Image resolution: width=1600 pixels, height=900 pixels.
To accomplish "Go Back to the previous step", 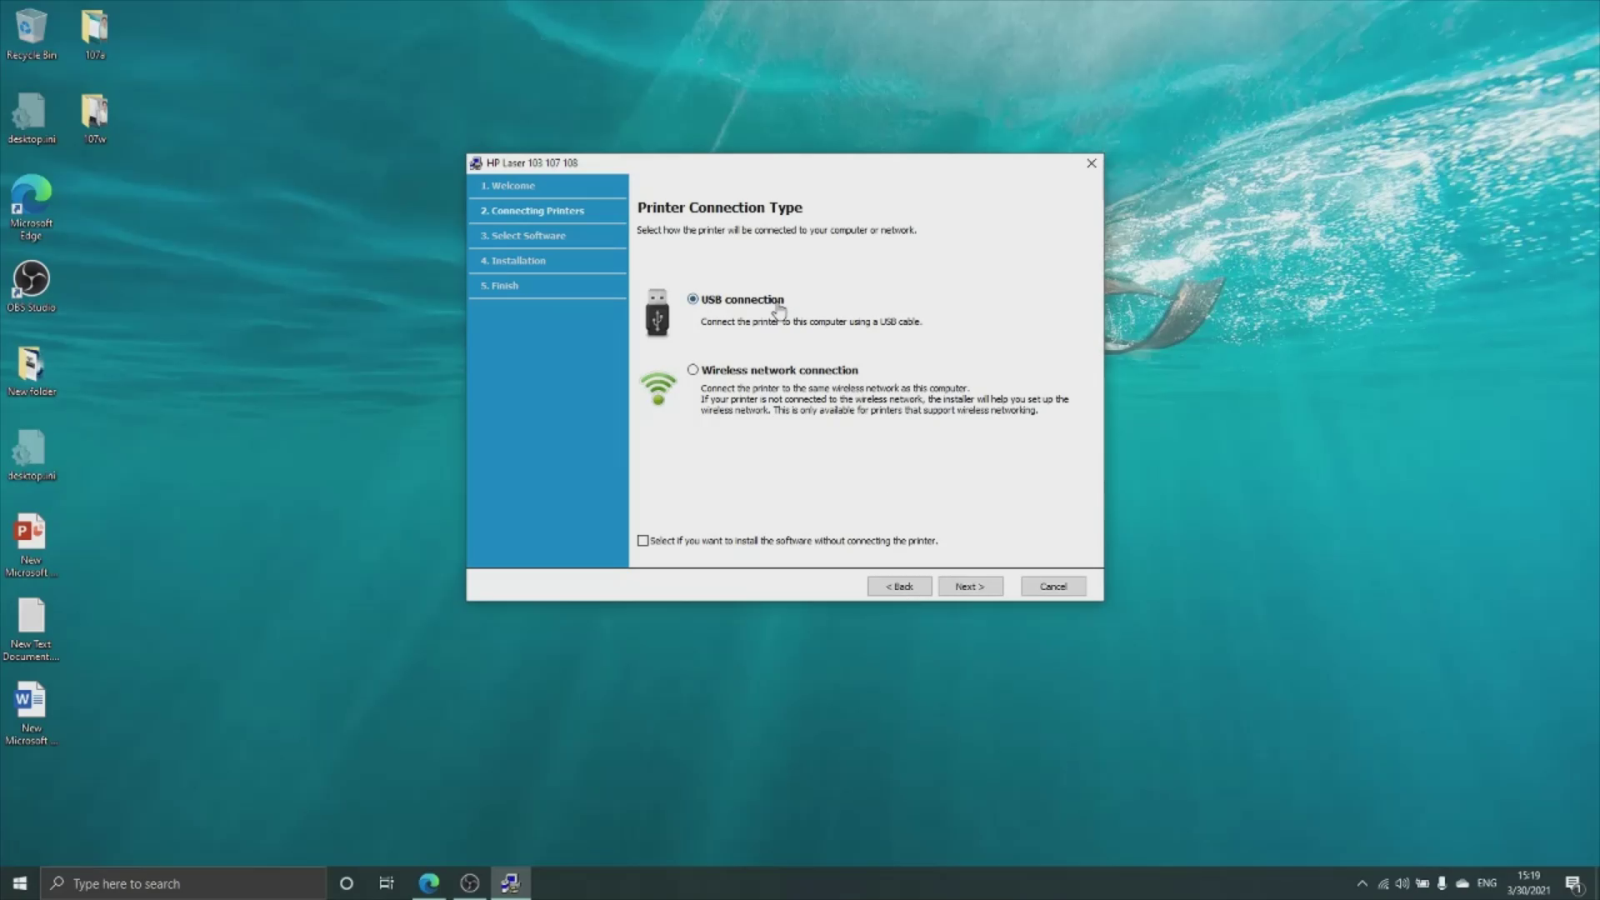I will point(899,587).
